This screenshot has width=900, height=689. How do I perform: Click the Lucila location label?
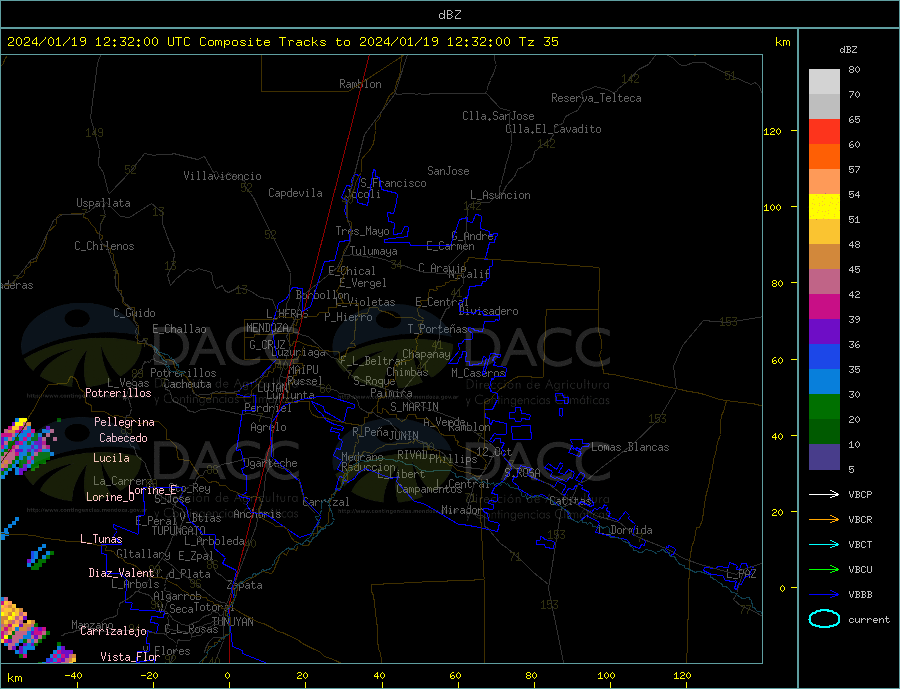click(111, 458)
